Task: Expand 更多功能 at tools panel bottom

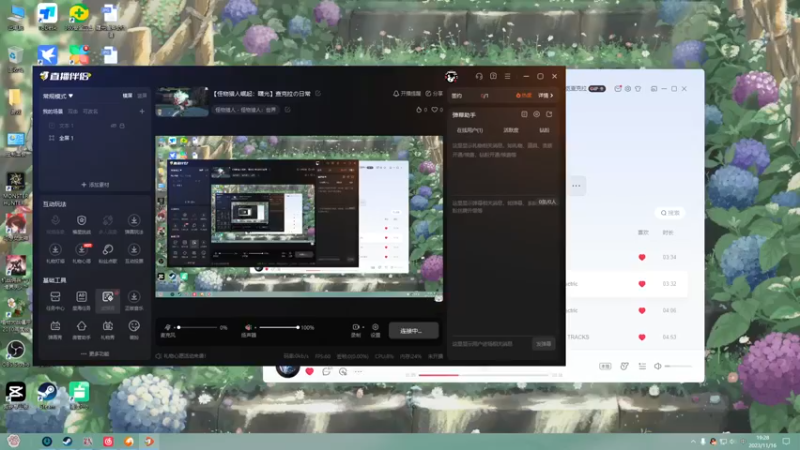Action: 95,354
